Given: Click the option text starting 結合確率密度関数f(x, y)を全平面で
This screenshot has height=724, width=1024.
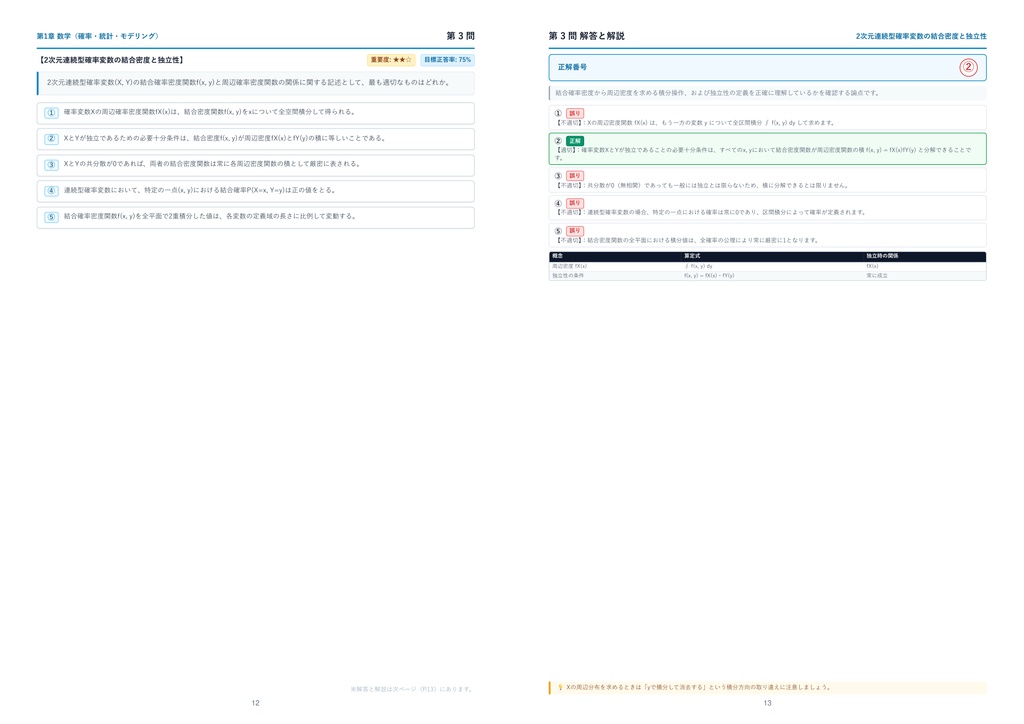Looking at the screenshot, I should 210,216.
